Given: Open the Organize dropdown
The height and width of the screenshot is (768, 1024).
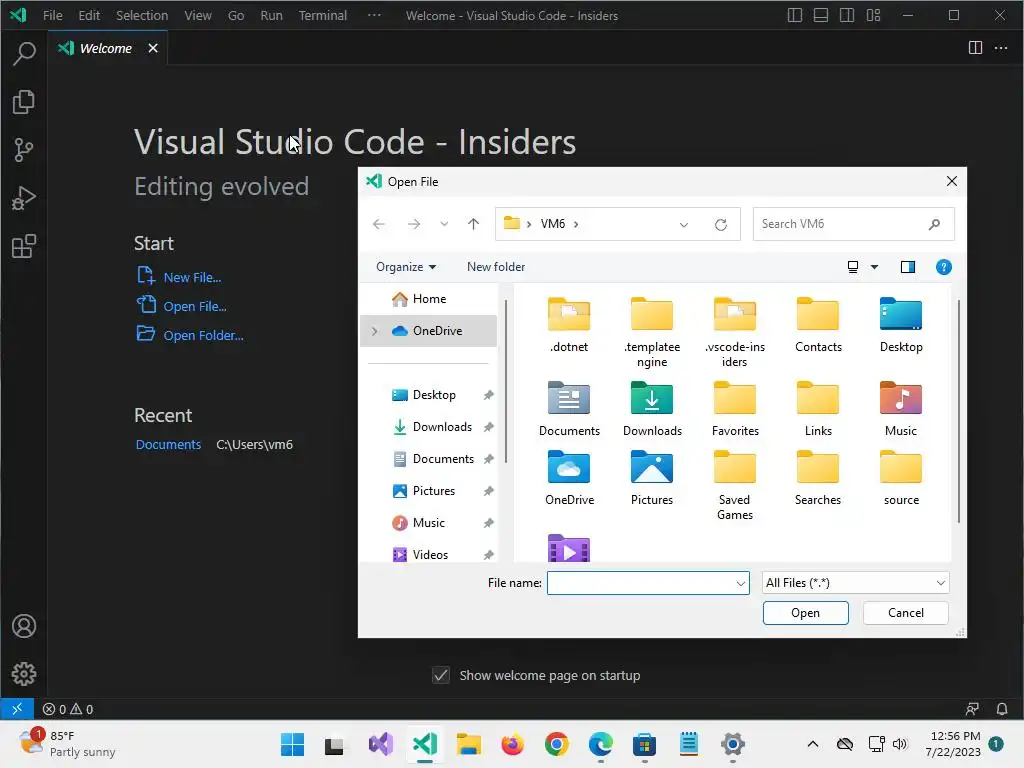Looking at the screenshot, I should pyautogui.click(x=406, y=267).
